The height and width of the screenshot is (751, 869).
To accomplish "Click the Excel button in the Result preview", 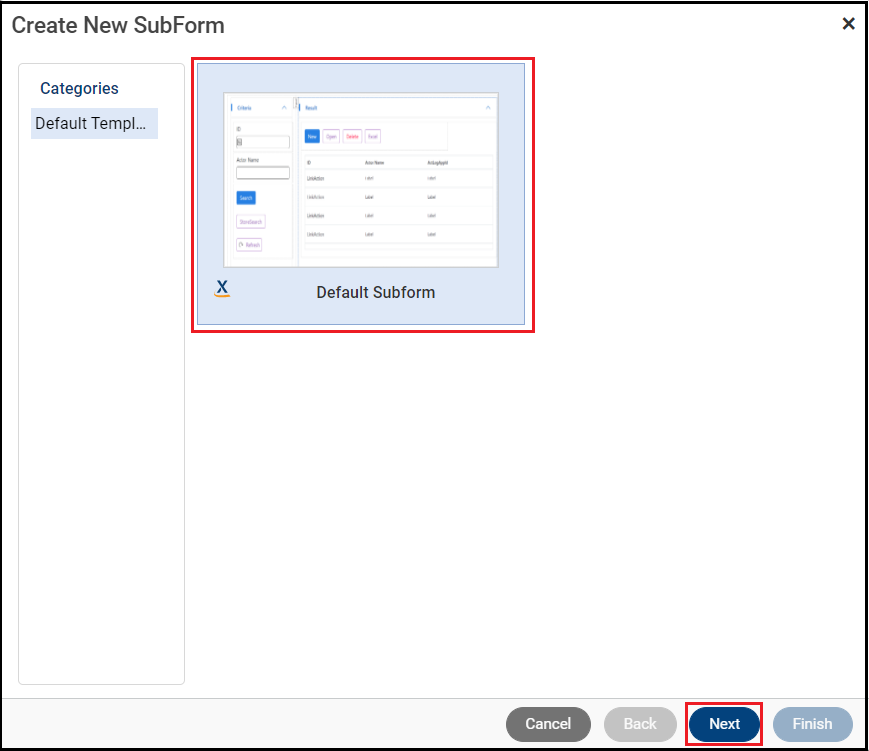I will (x=373, y=137).
